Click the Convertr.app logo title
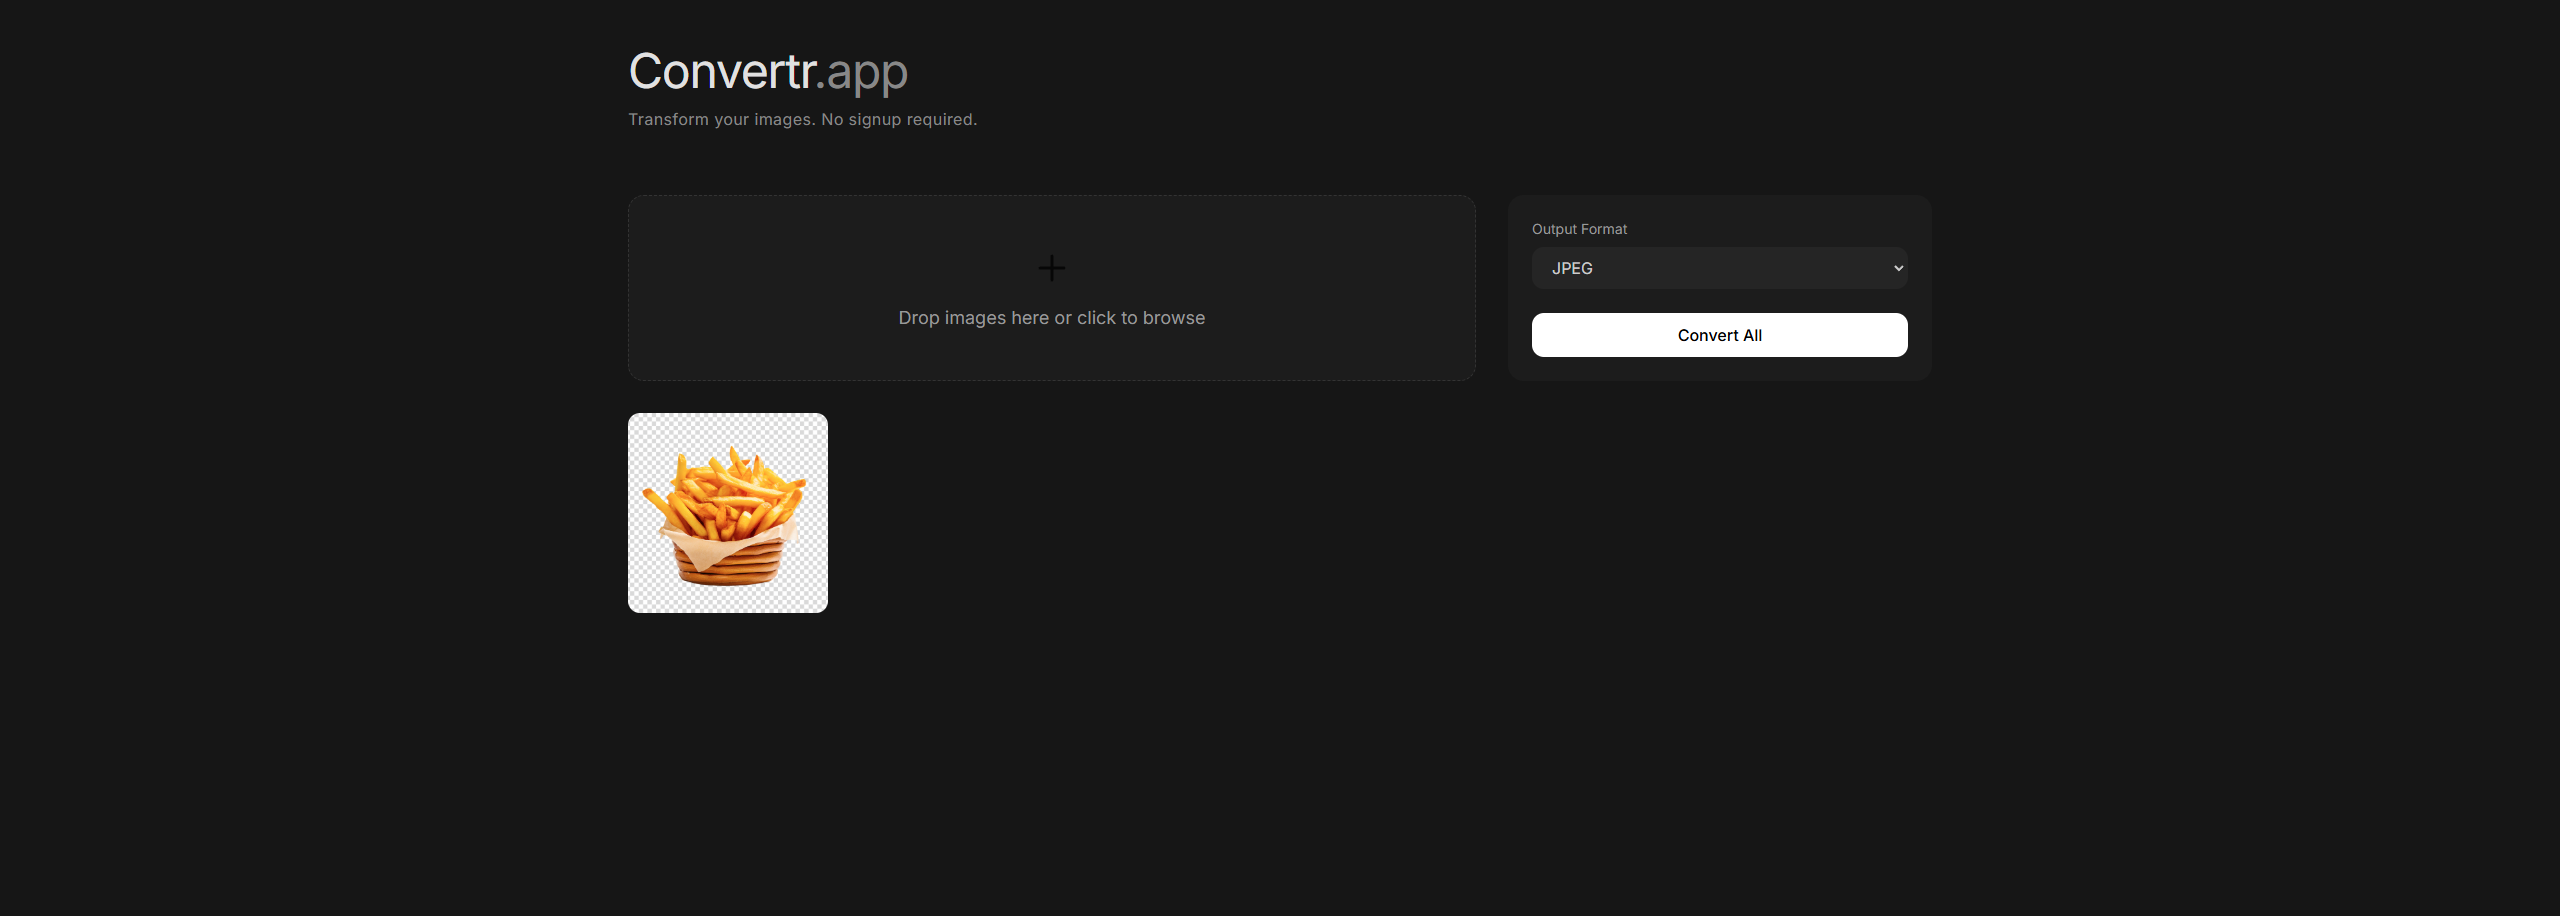Image resolution: width=2560 pixels, height=916 pixels. coord(768,72)
